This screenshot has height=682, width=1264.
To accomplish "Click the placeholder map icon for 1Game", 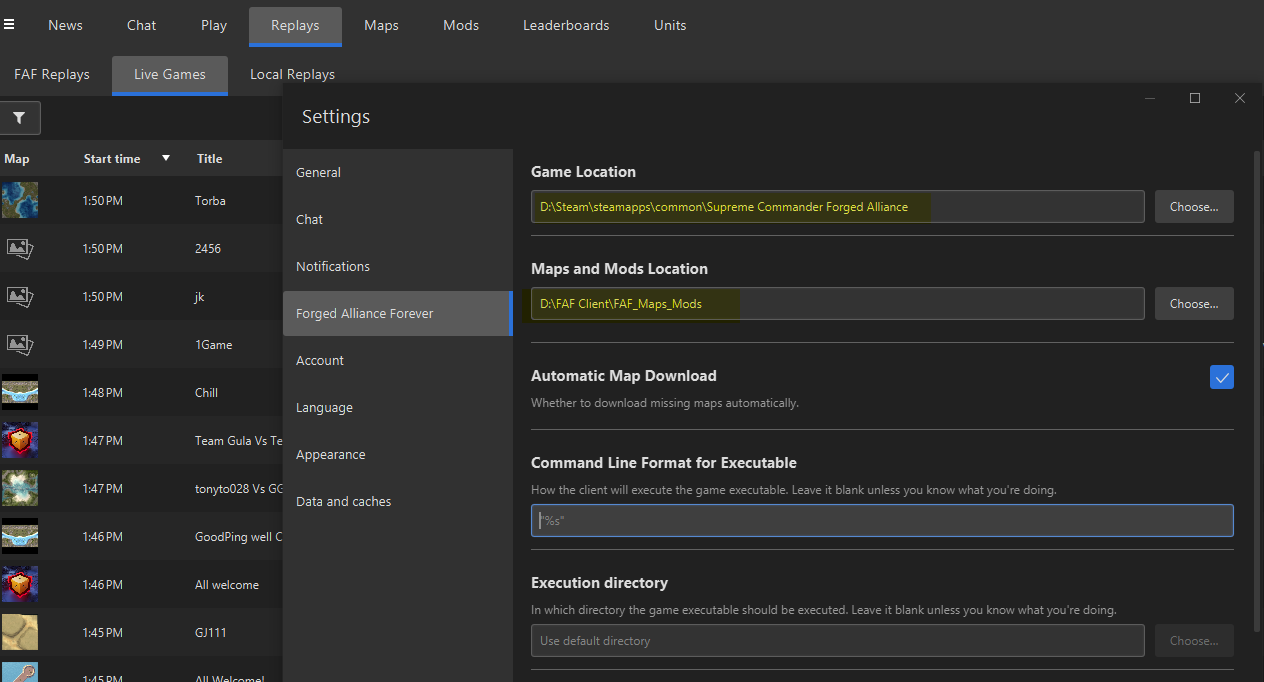I will coord(20,344).
